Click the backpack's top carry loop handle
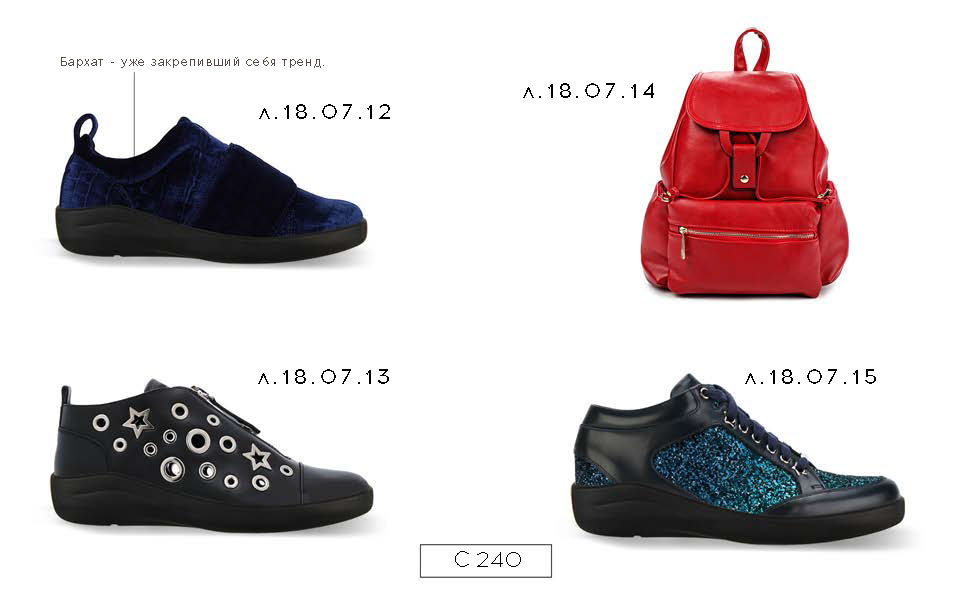The image size is (960, 600). pos(751,50)
